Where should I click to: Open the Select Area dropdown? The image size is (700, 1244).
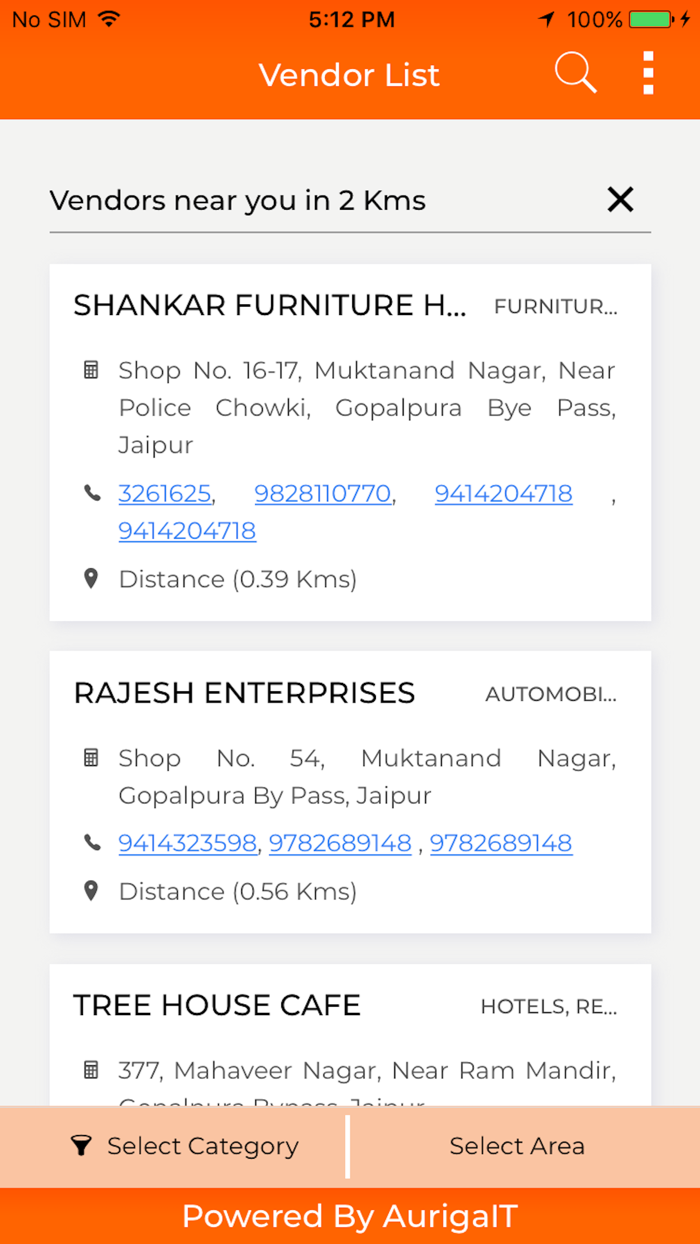click(x=517, y=1146)
